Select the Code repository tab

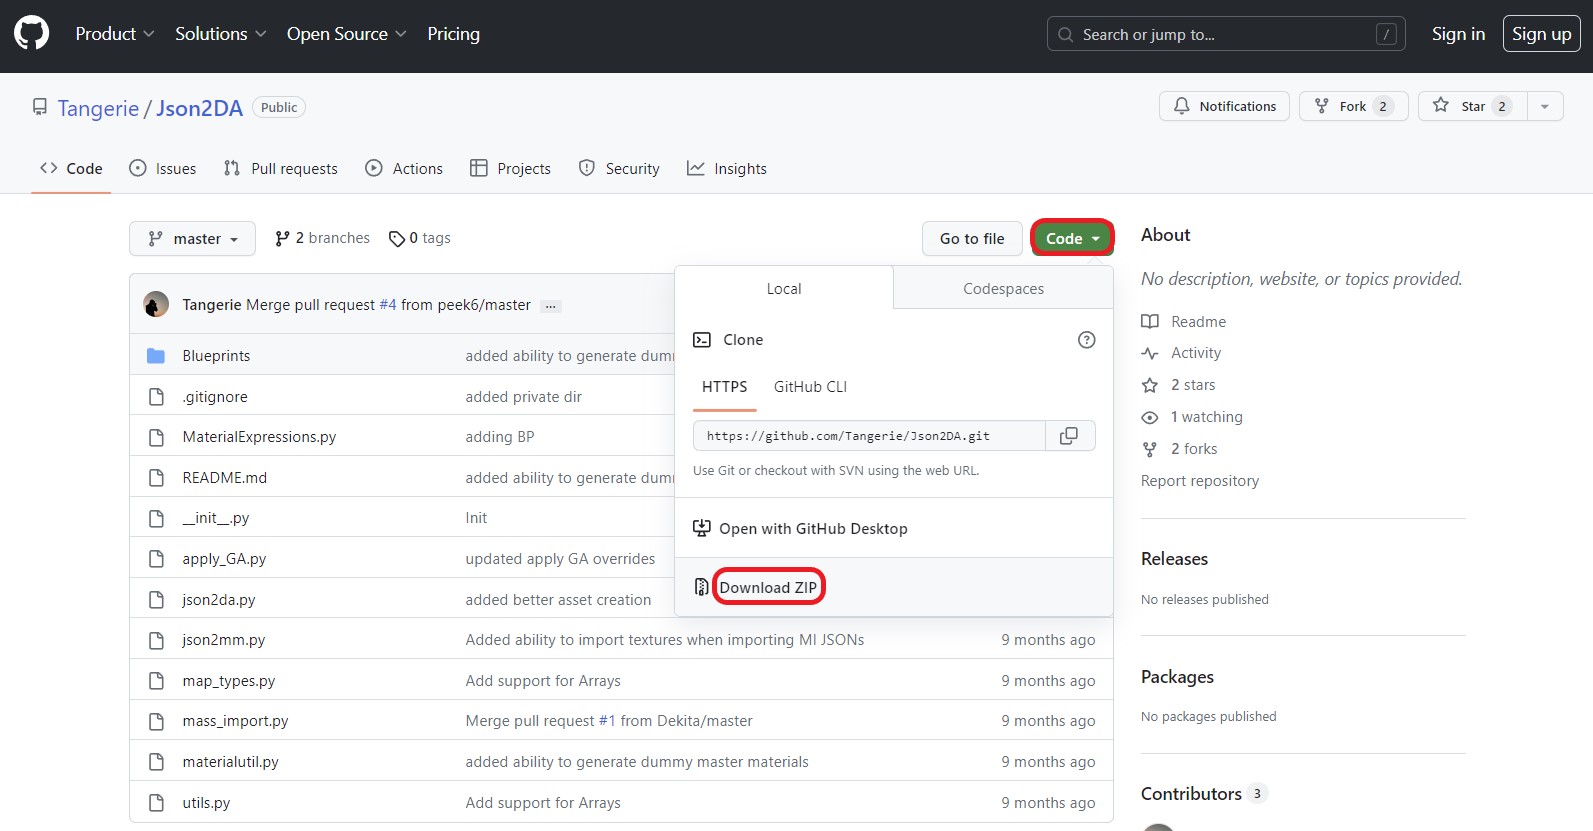click(71, 169)
